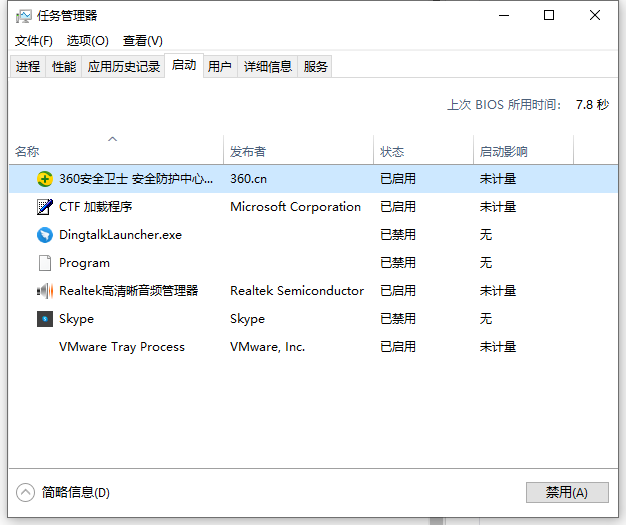The width and height of the screenshot is (626, 525).
Task: Minimize the Task Manager window
Action: pyautogui.click(x=504, y=16)
